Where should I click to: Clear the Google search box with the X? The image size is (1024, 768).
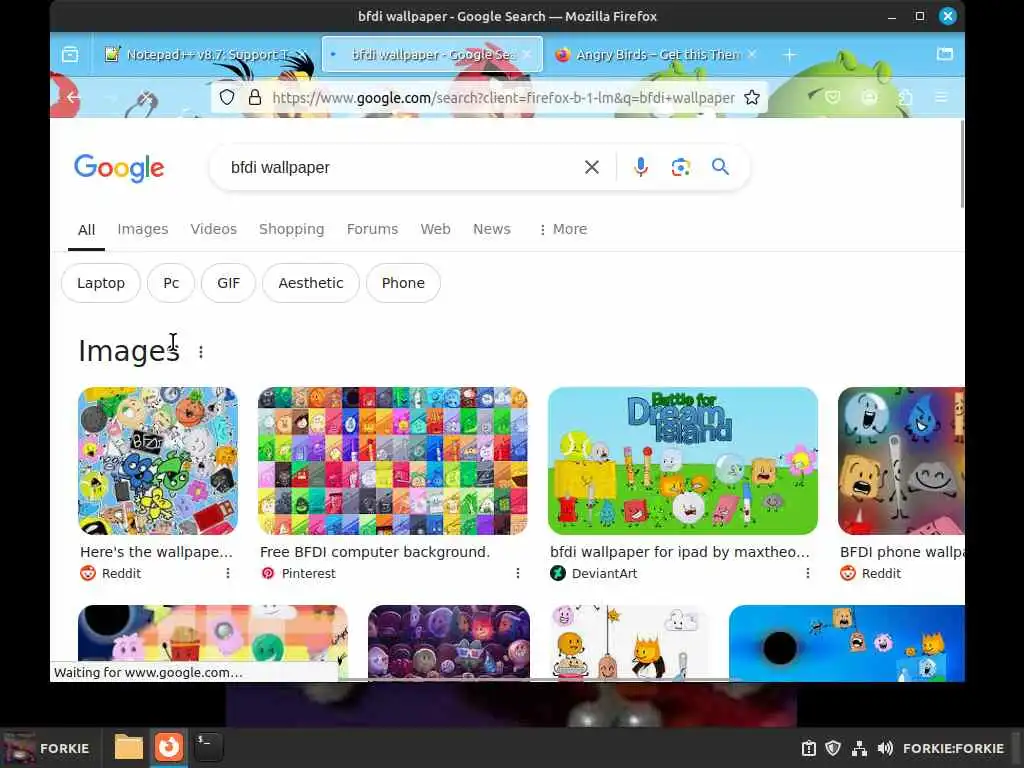[x=592, y=167]
